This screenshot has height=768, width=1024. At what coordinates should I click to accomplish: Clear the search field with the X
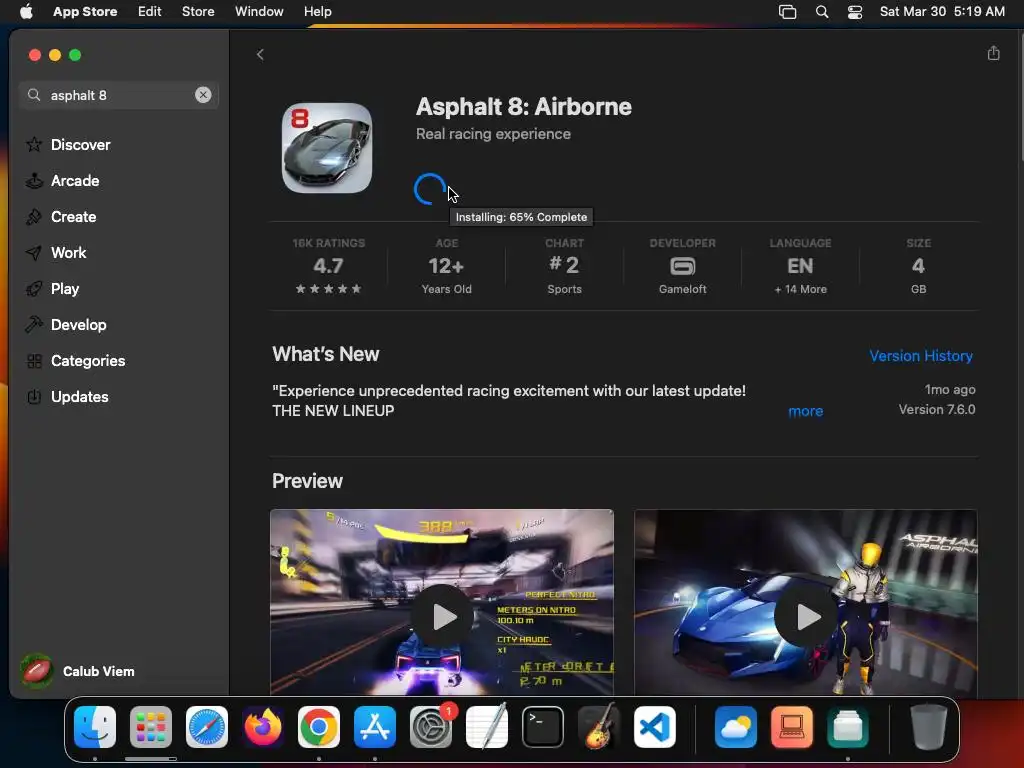[203, 95]
